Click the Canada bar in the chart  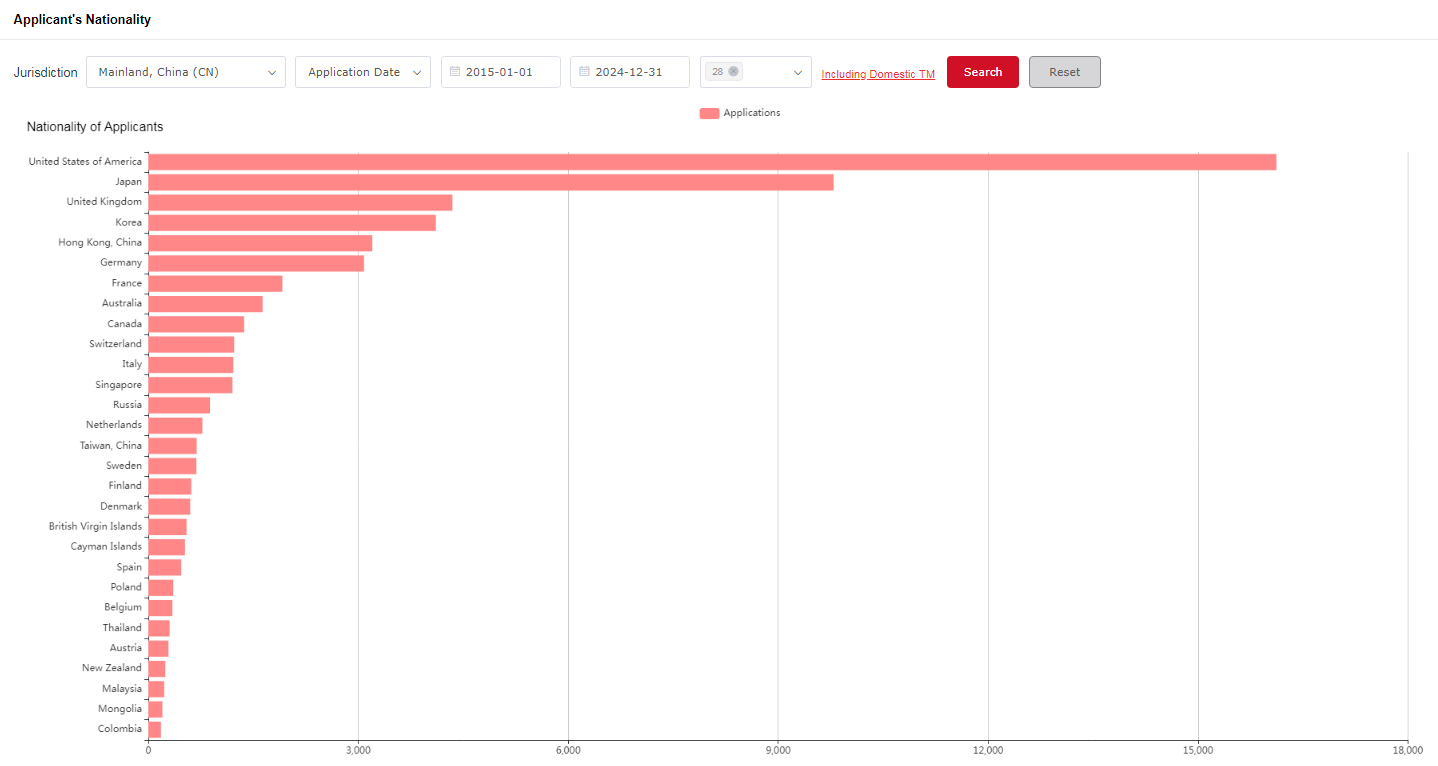pyautogui.click(x=196, y=324)
